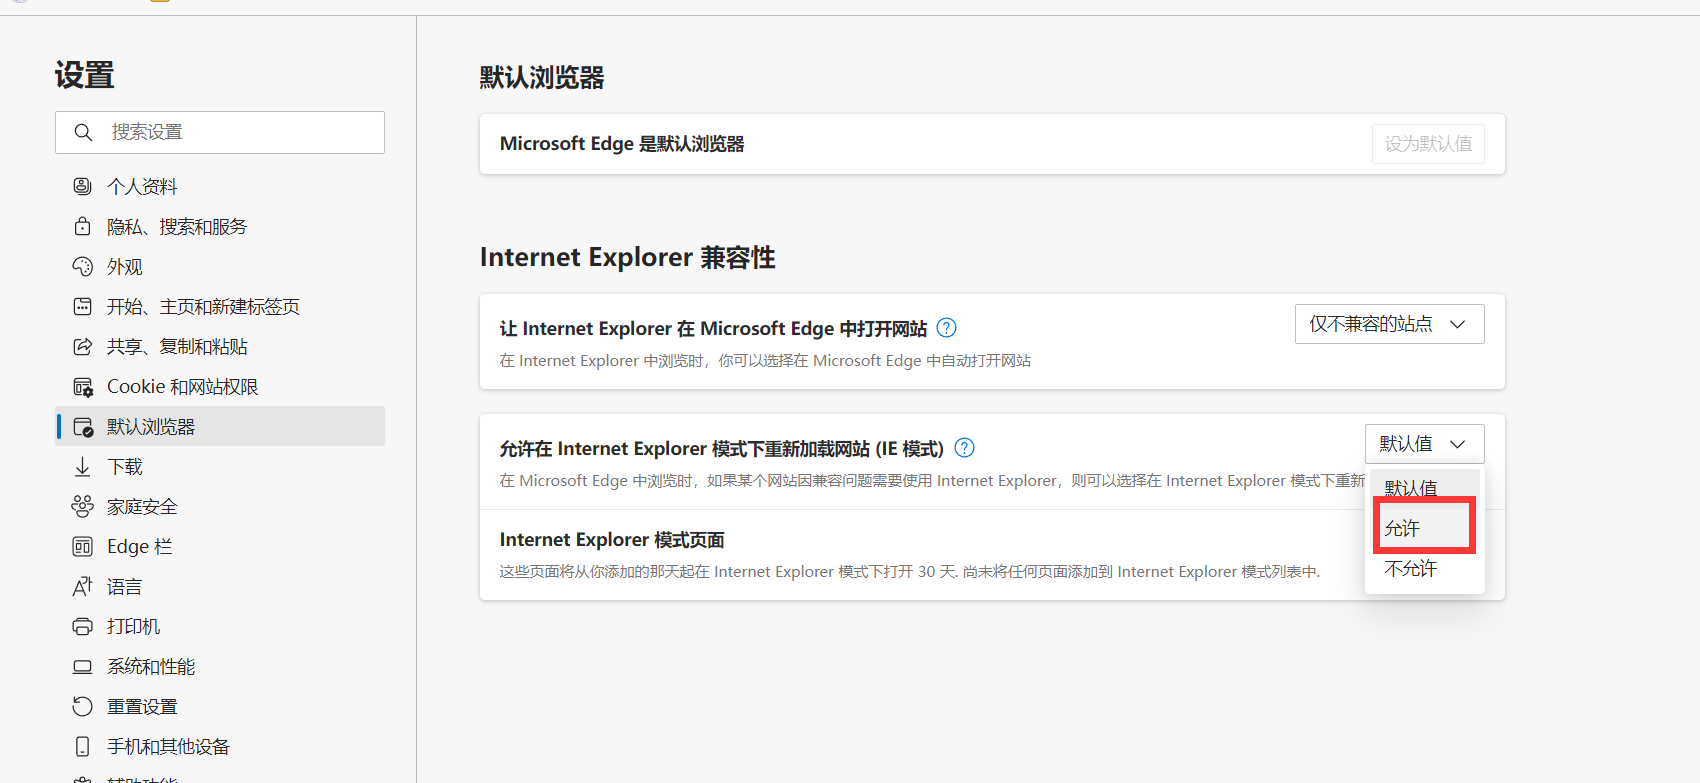Screen dimensions: 1700x783
Task: Click the share icon beside 共享、复制和粘贴
Action: 83,346
